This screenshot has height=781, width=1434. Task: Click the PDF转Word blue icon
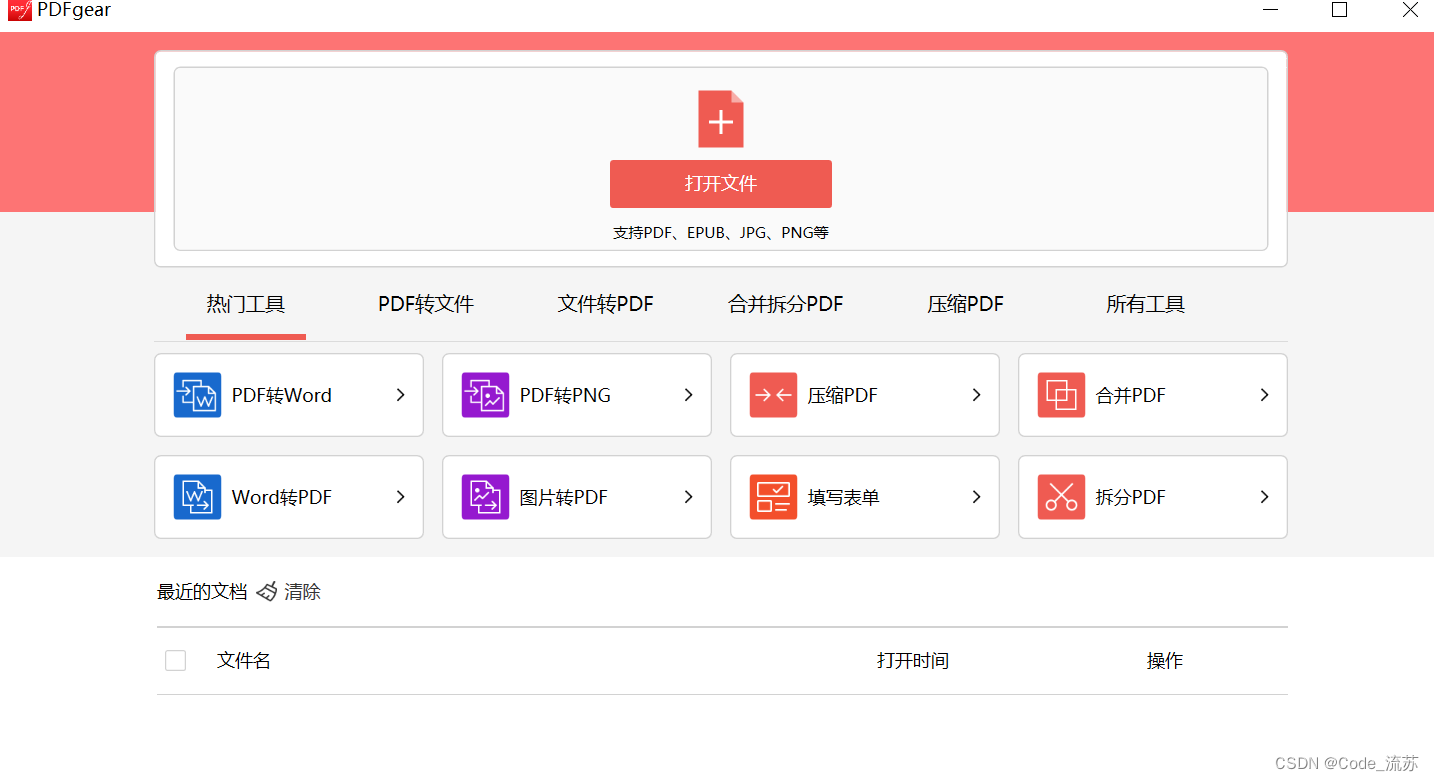click(x=197, y=395)
